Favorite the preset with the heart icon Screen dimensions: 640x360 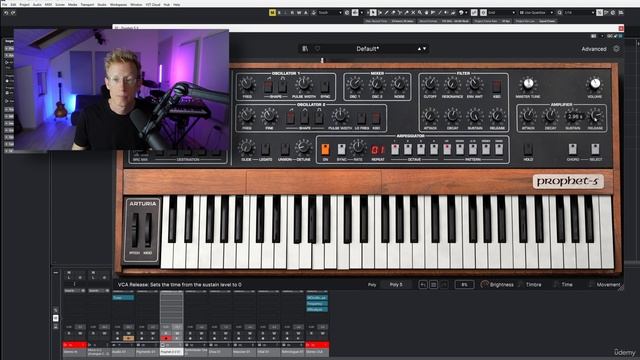(317, 49)
